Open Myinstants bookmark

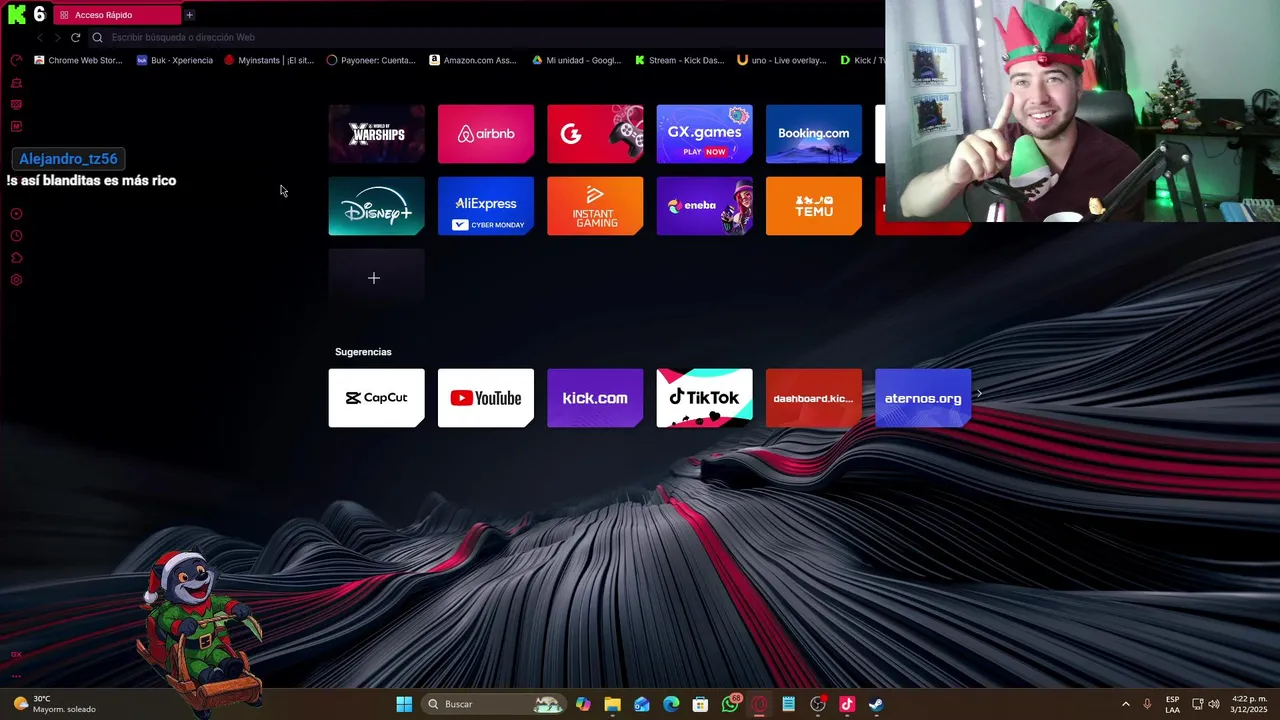coord(269,60)
